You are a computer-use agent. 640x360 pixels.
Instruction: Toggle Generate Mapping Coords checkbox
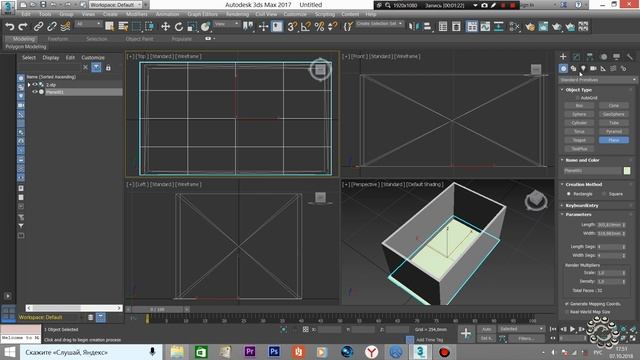pos(567,304)
